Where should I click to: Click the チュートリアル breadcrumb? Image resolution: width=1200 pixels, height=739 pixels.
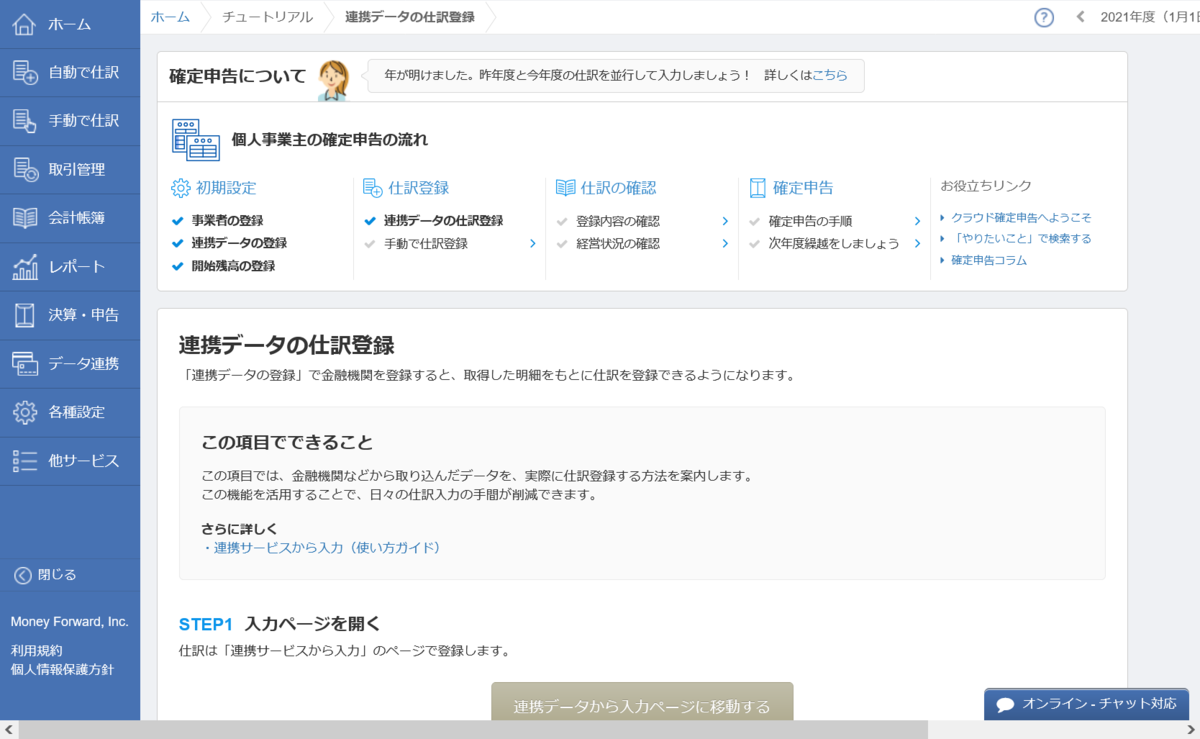click(267, 17)
